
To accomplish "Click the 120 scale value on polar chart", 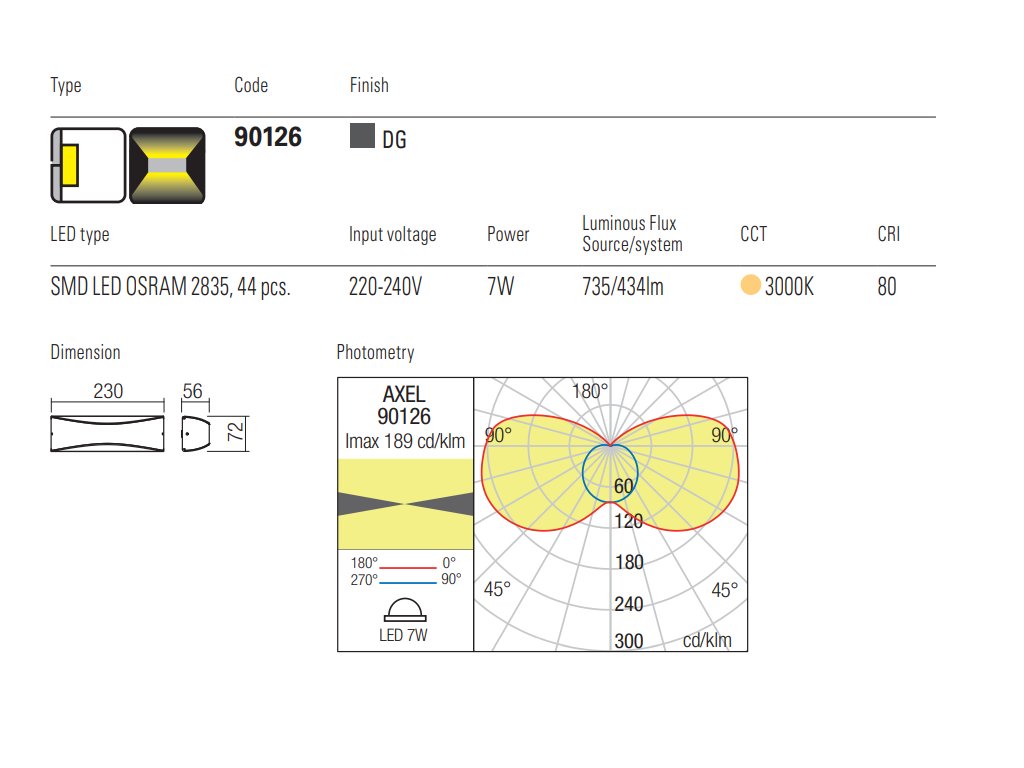I will pos(628,521).
